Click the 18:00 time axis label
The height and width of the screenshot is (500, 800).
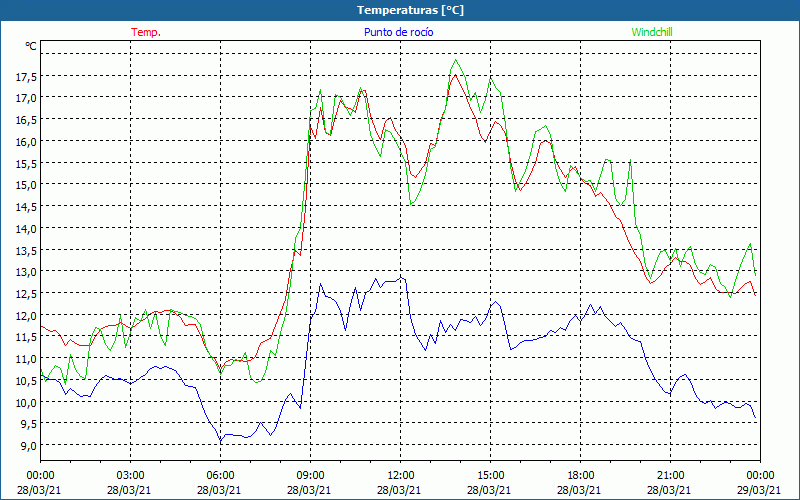tap(580, 476)
